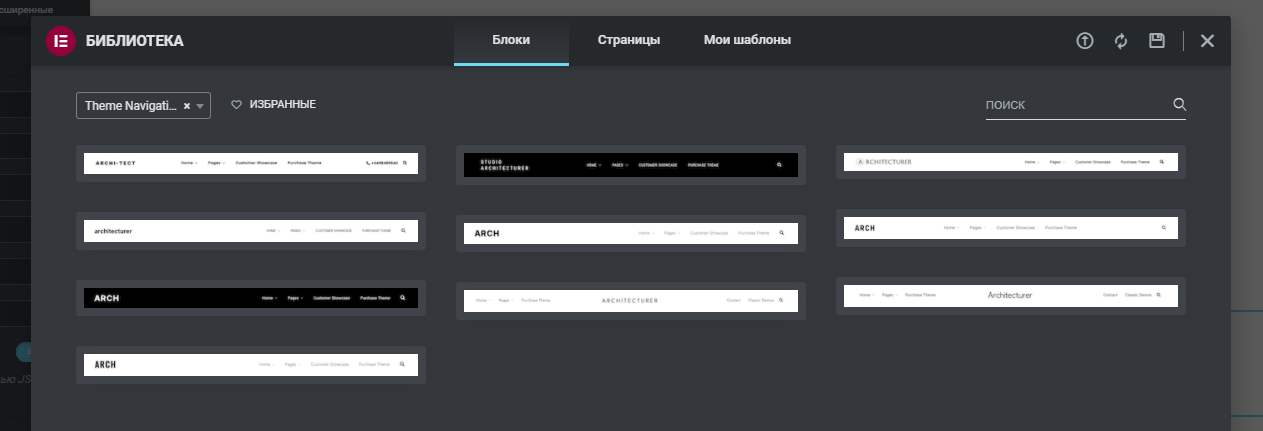Click the sync library refresh icon
The image size is (1263, 431).
[x=1121, y=41]
